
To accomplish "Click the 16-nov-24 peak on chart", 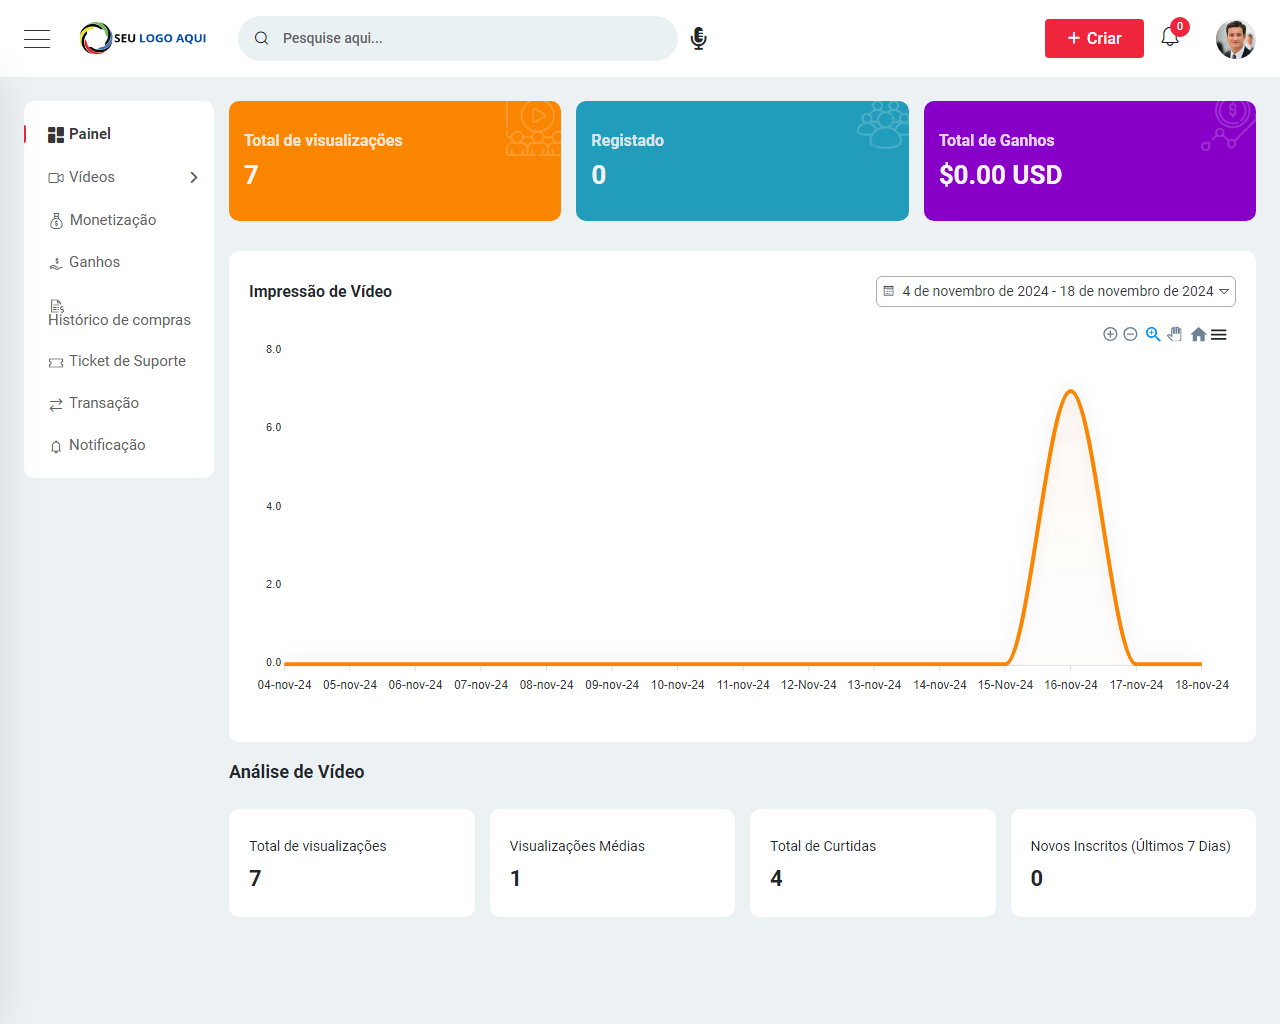I will click(x=1071, y=391).
